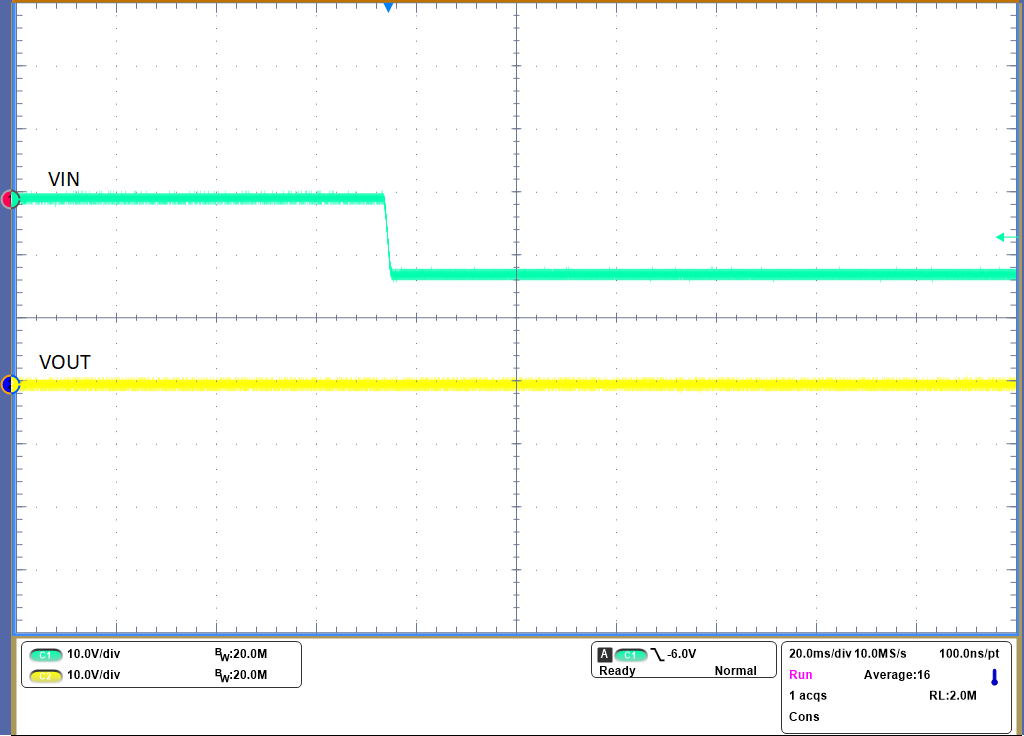Click the blue trigger position marker at top
This screenshot has height=736, width=1024.
388,7
